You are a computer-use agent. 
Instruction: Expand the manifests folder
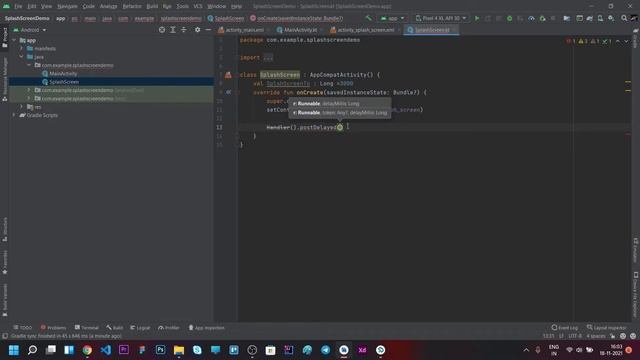(22, 49)
